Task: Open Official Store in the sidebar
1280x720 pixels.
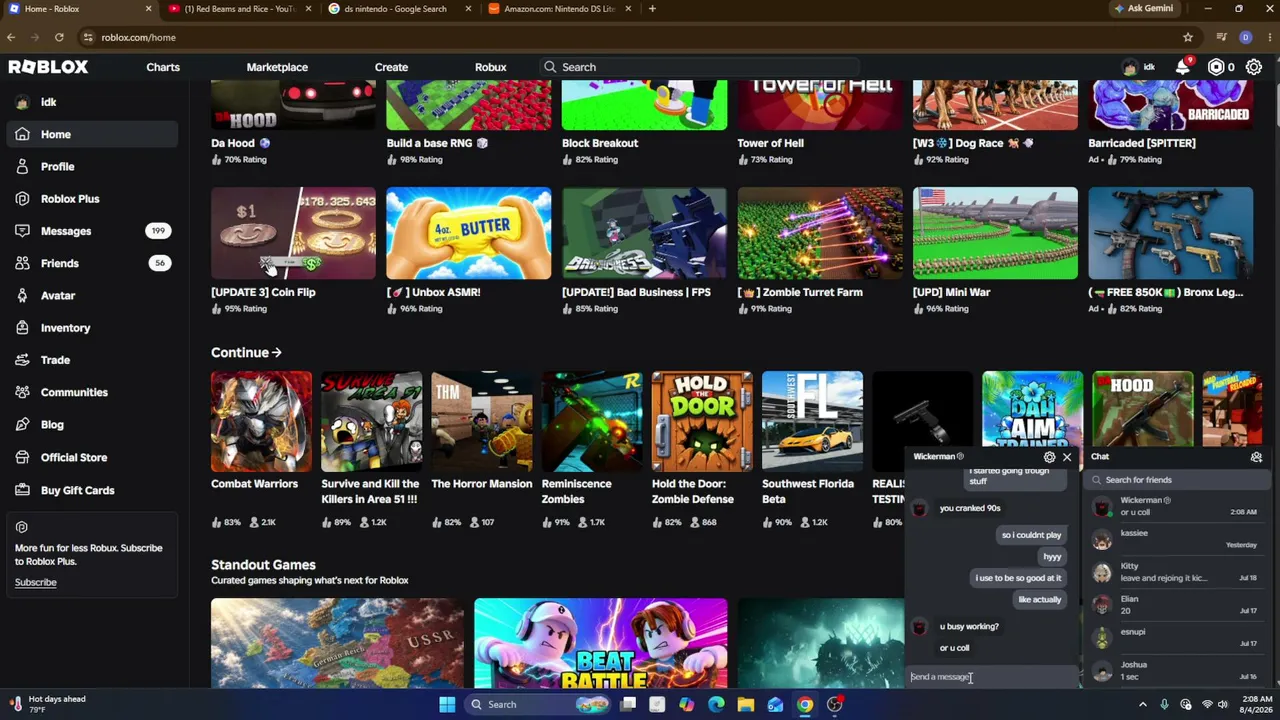Action: coord(90,457)
